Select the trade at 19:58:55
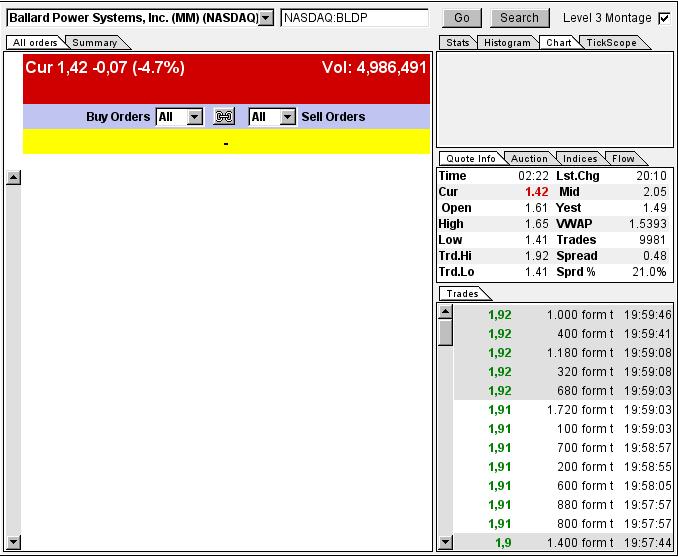The width and height of the screenshot is (678, 557). coord(563,467)
